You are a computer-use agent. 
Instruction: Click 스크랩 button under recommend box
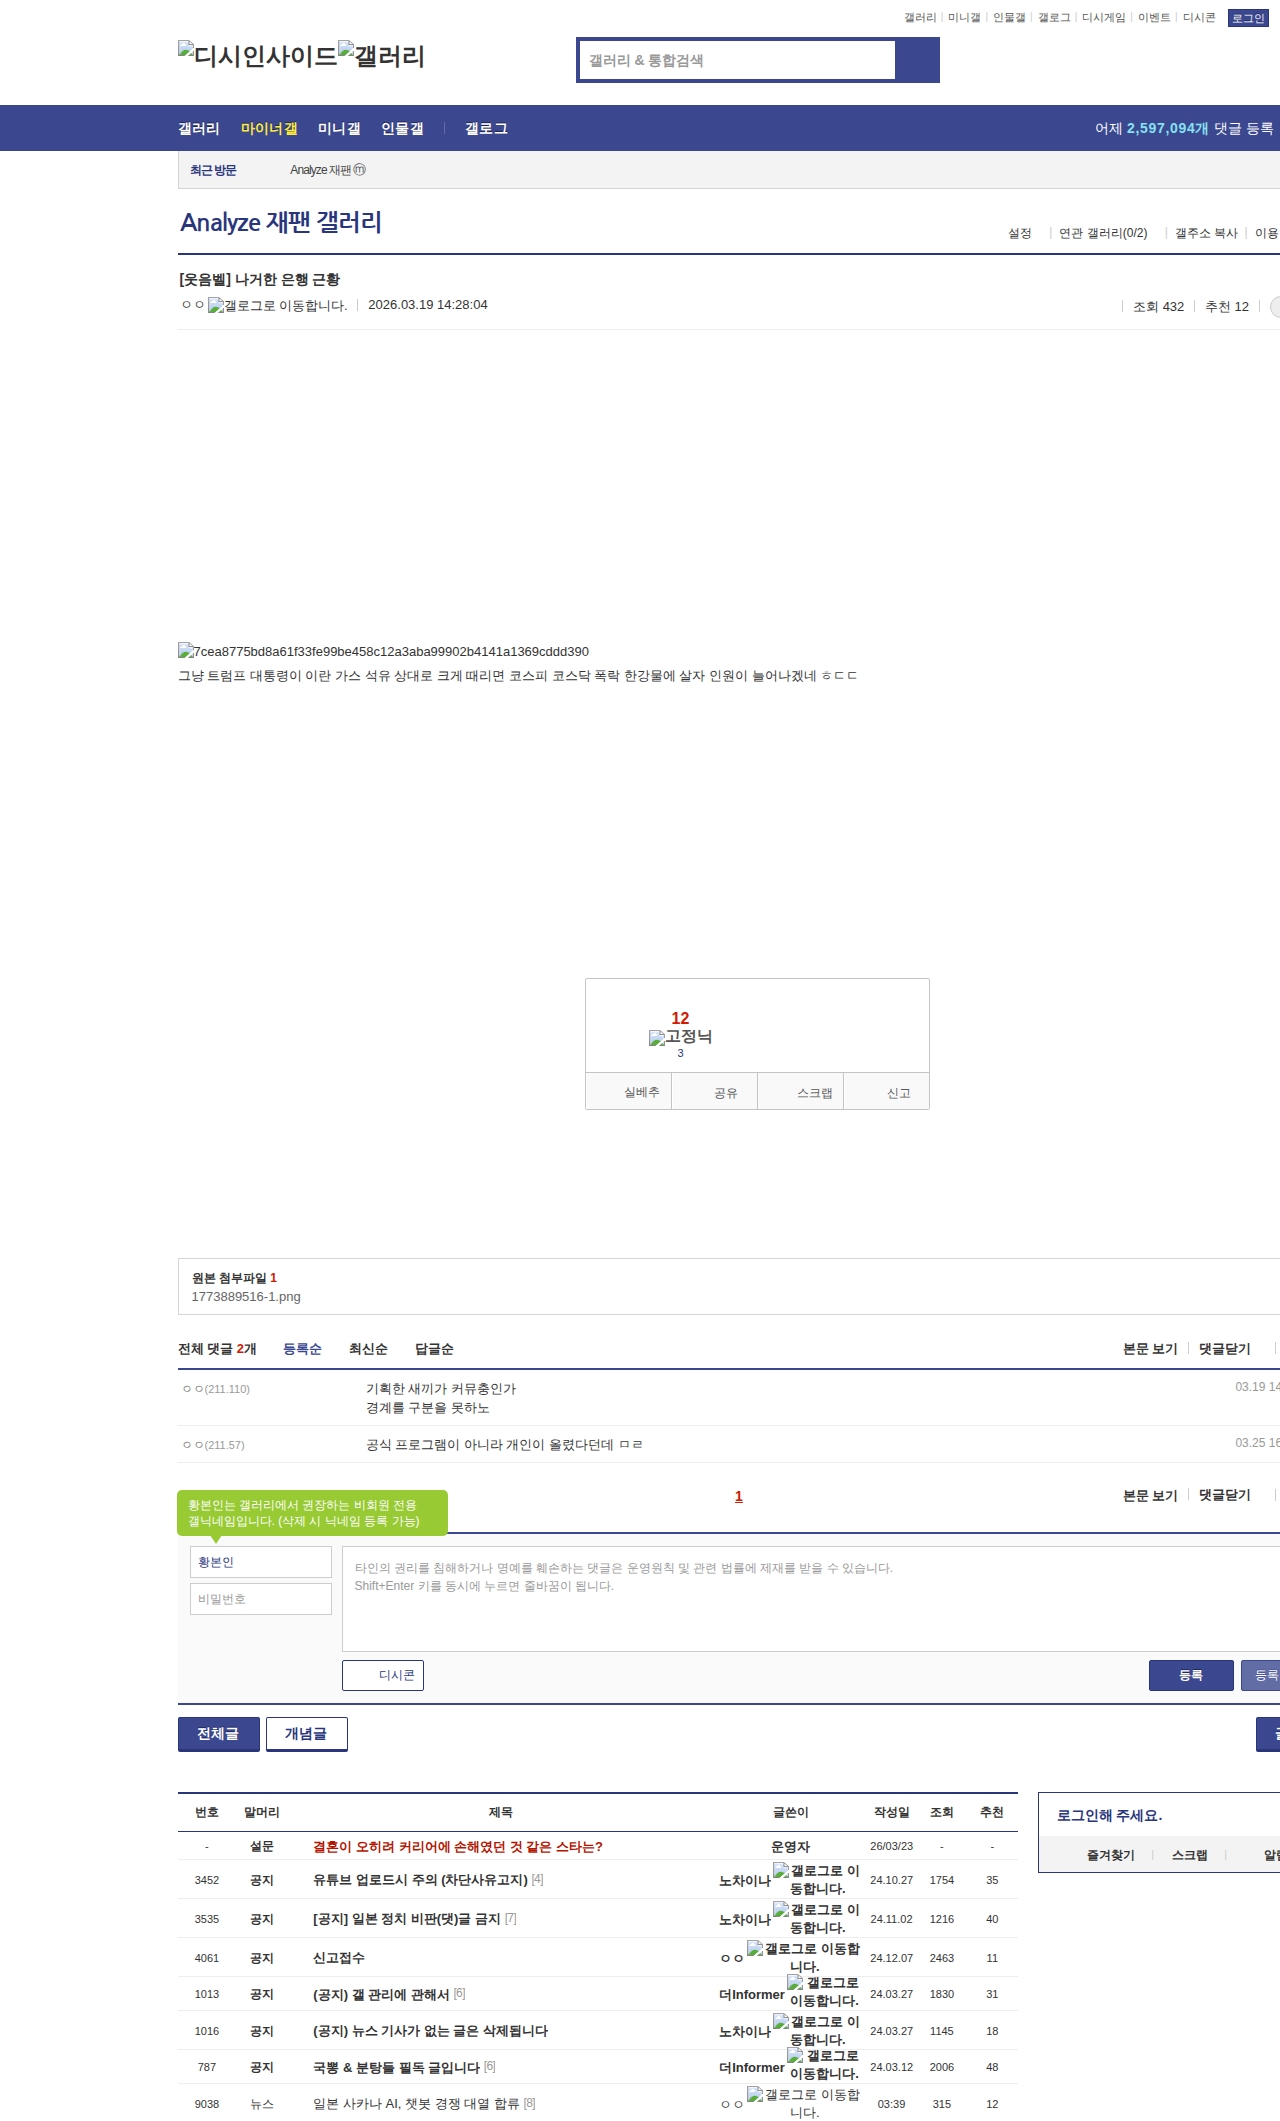(801, 1092)
